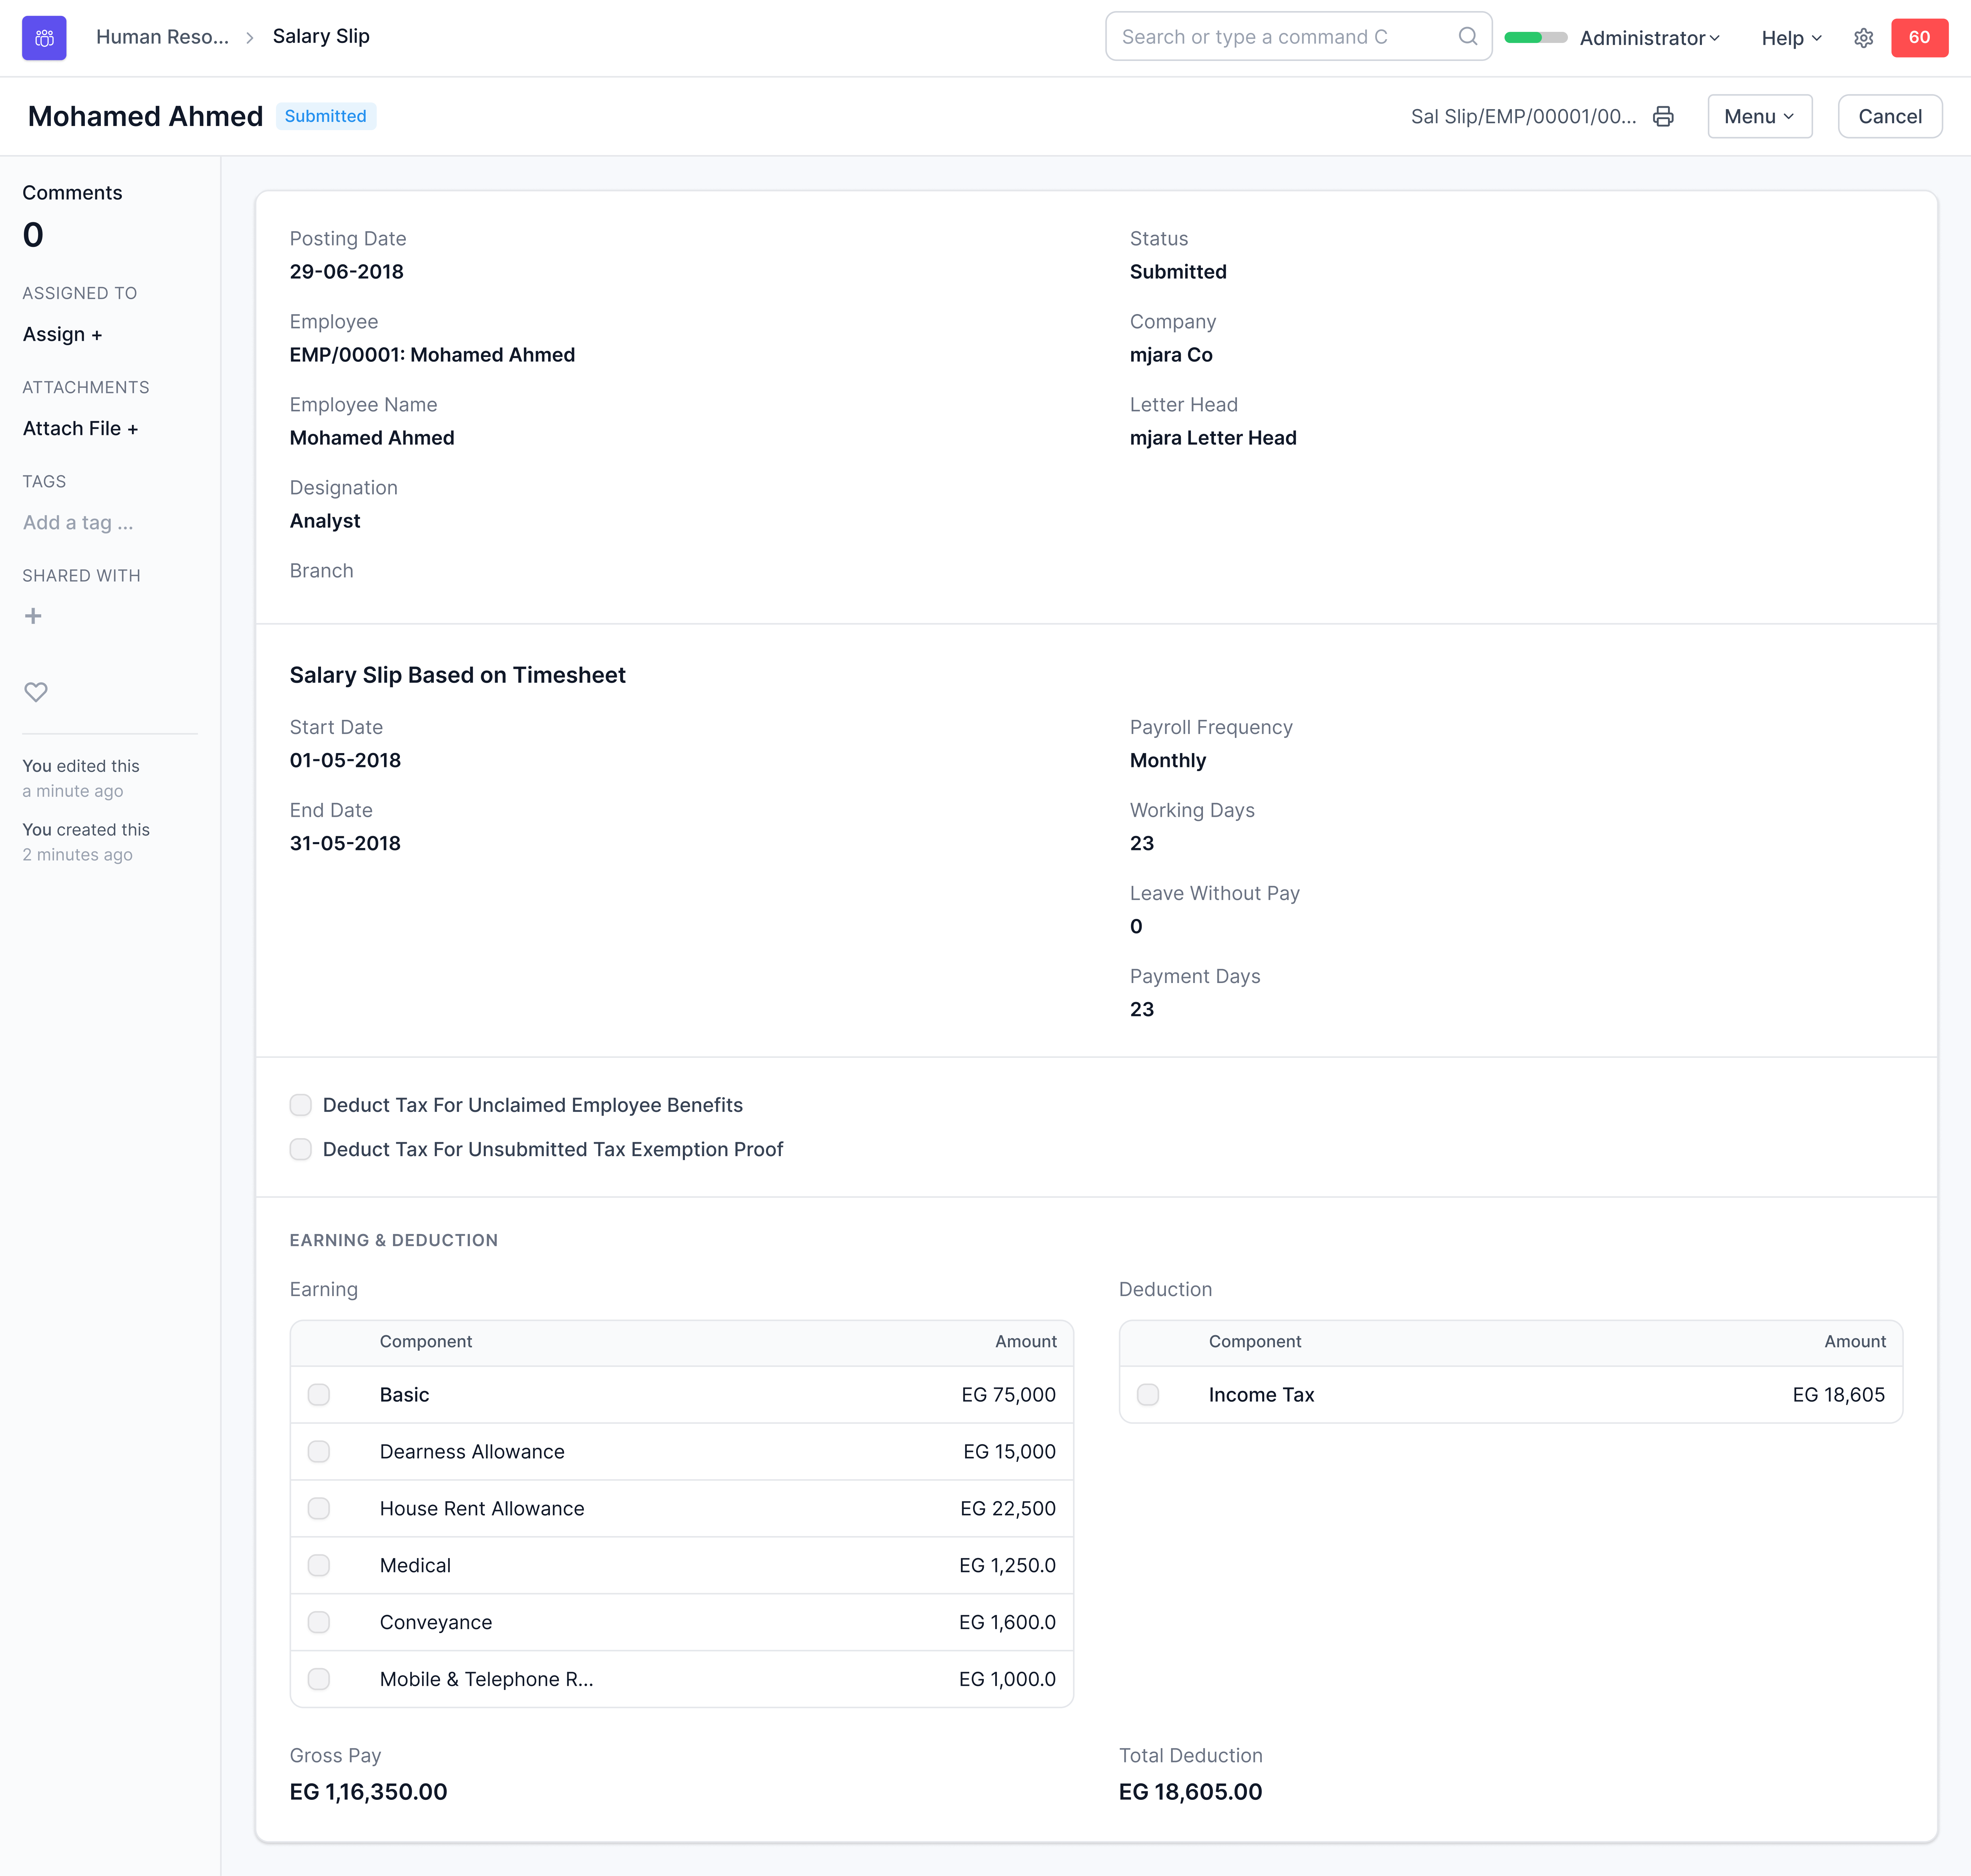The height and width of the screenshot is (1876, 1971).
Task: Select the Dearness Allowance row checkbox
Action: coord(319,1452)
